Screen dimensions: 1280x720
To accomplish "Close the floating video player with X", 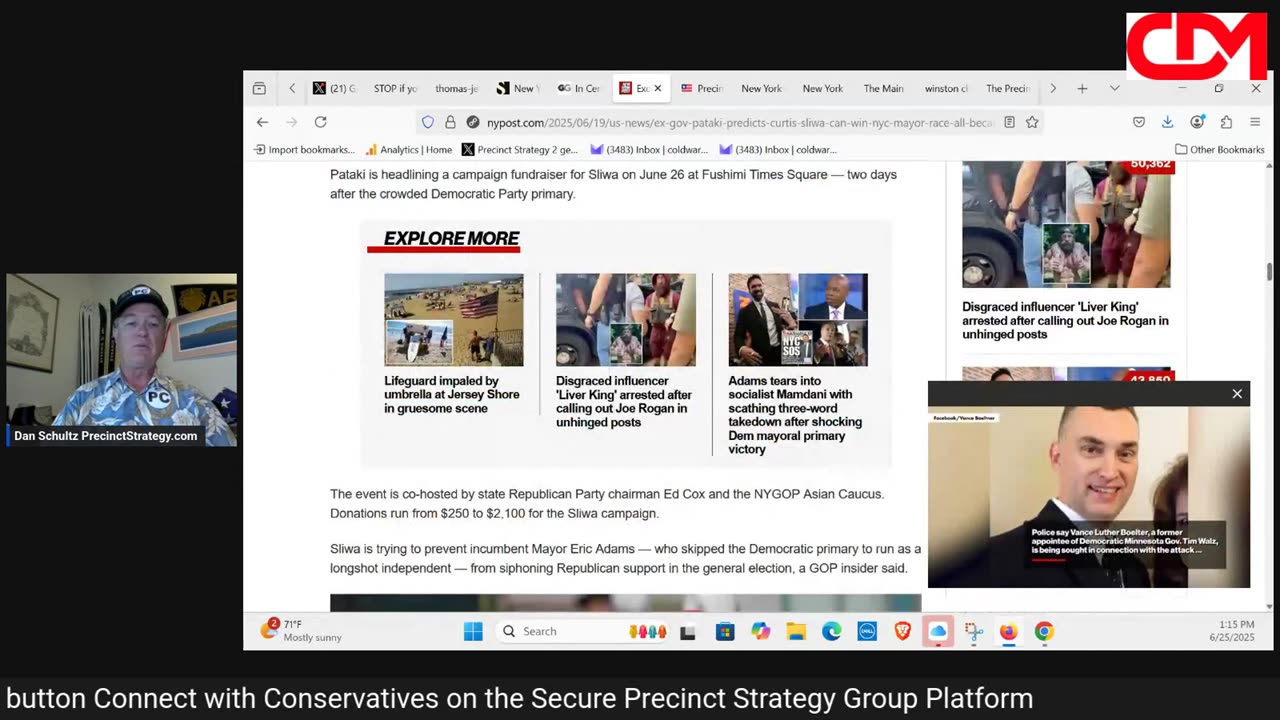I will 1237,394.
